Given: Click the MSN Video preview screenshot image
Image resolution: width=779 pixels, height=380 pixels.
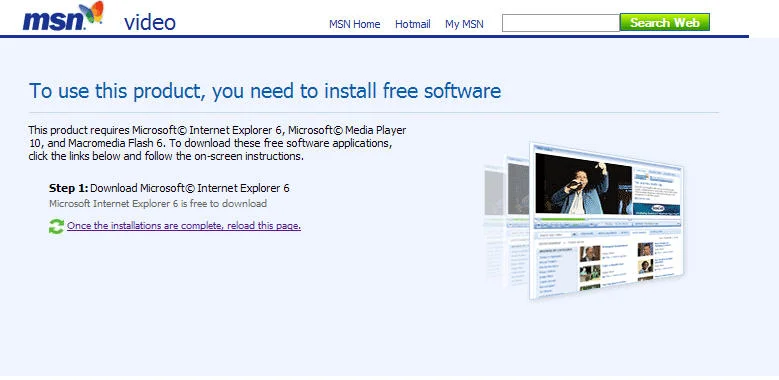Looking at the screenshot, I should tap(584, 221).
